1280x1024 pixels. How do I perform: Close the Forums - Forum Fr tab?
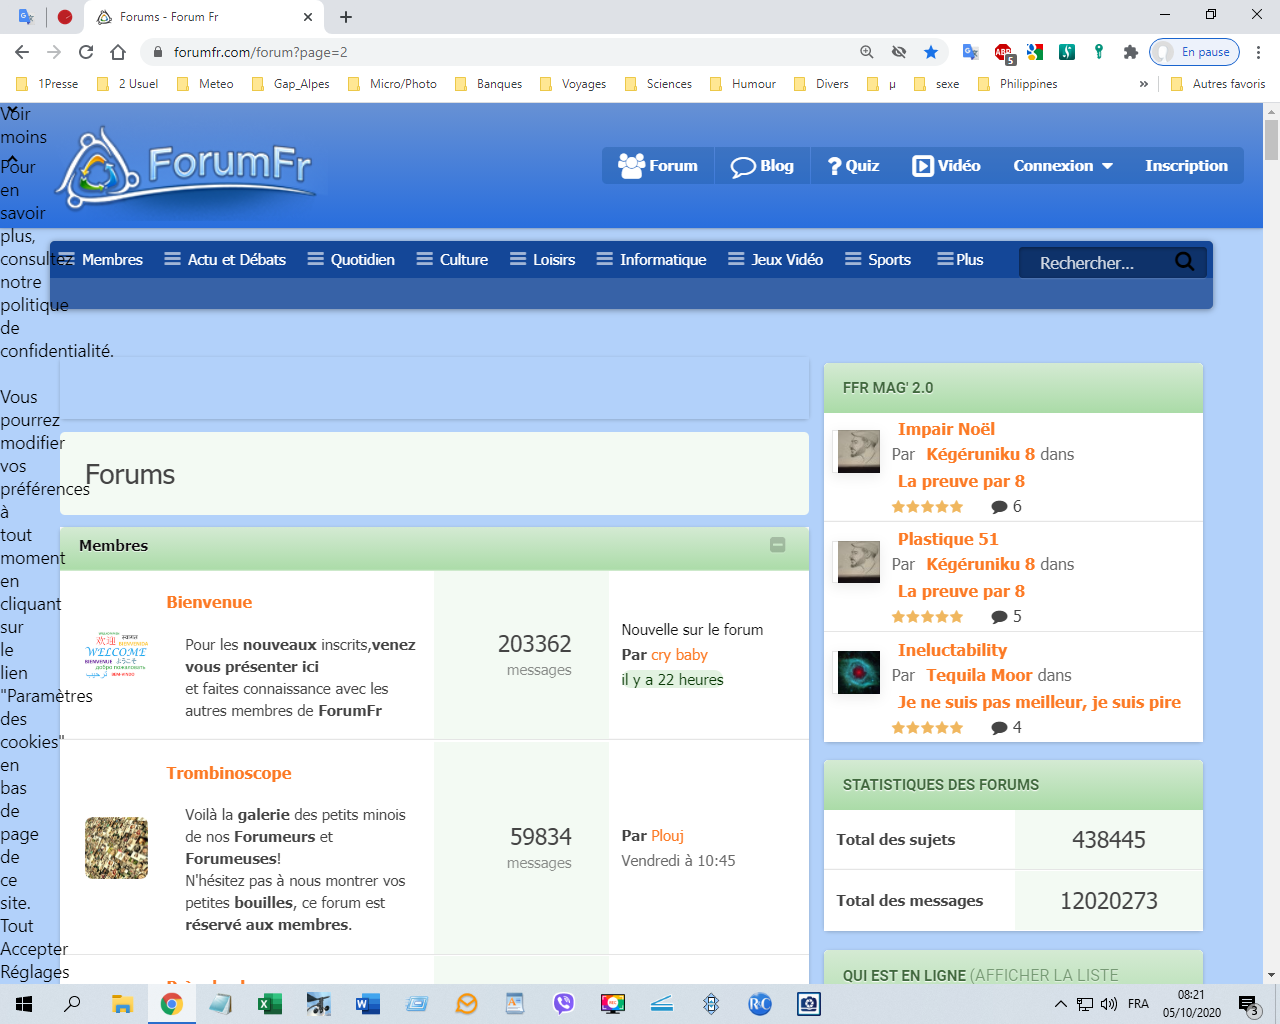coord(308,17)
